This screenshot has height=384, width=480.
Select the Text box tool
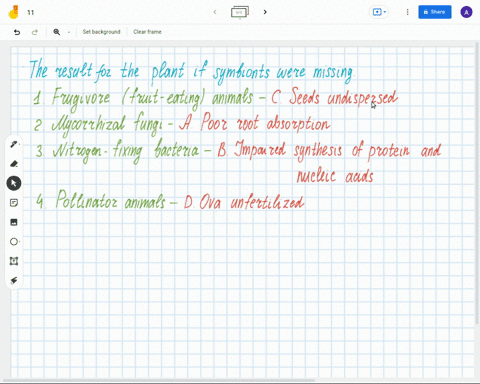click(14, 261)
